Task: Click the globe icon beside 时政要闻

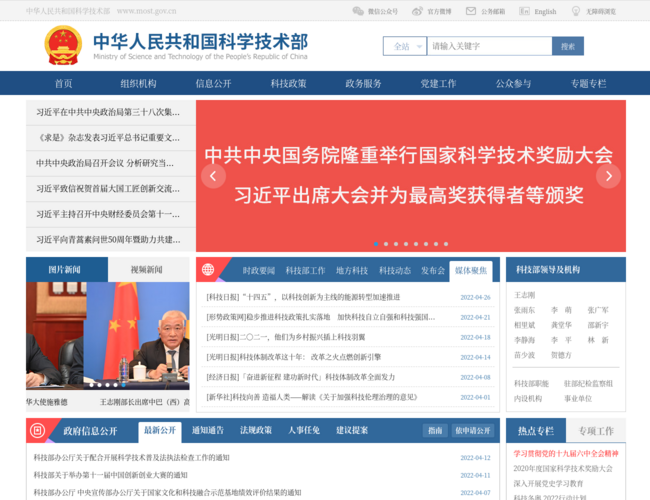Action: tap(208, 270)
